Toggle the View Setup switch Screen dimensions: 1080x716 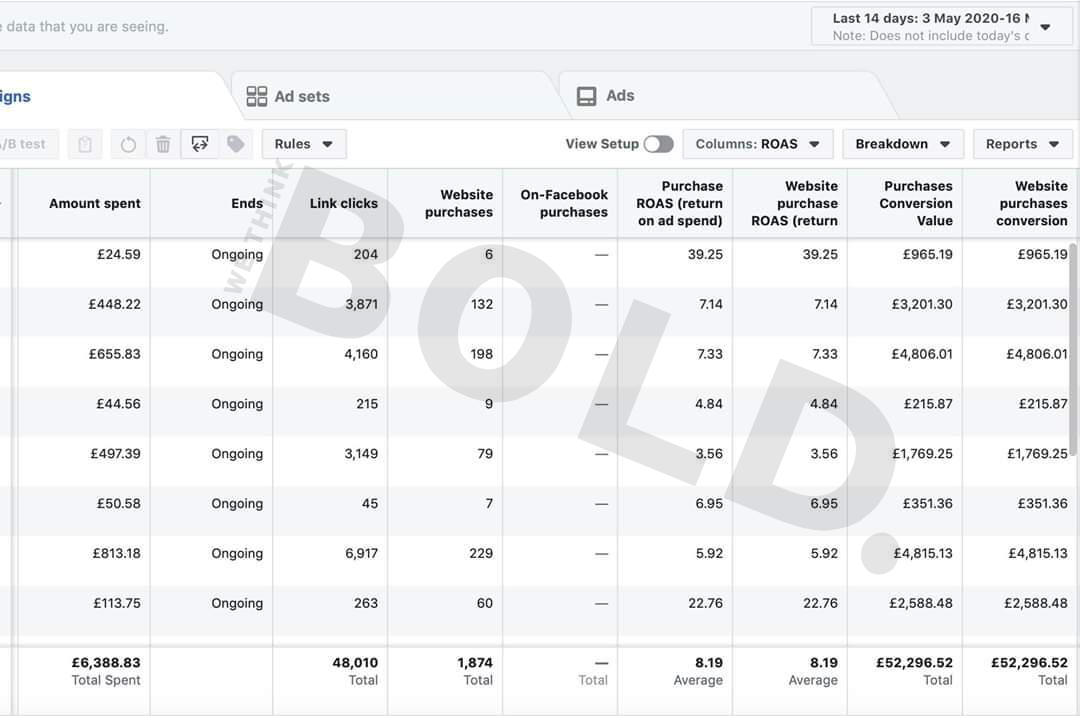(658, 144)
